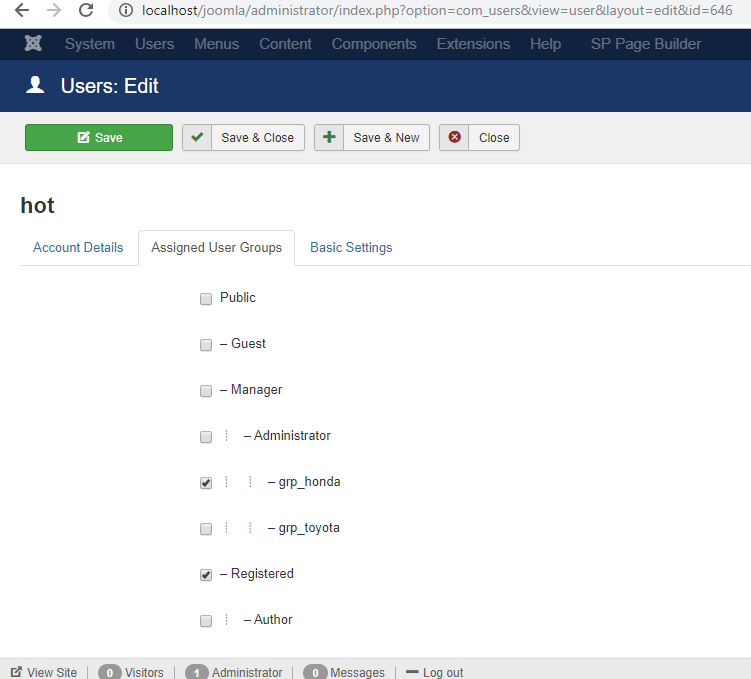The image size is (751, 679).
Task: Switch to the Account Details tab
Action: click(x=78, y=248)
